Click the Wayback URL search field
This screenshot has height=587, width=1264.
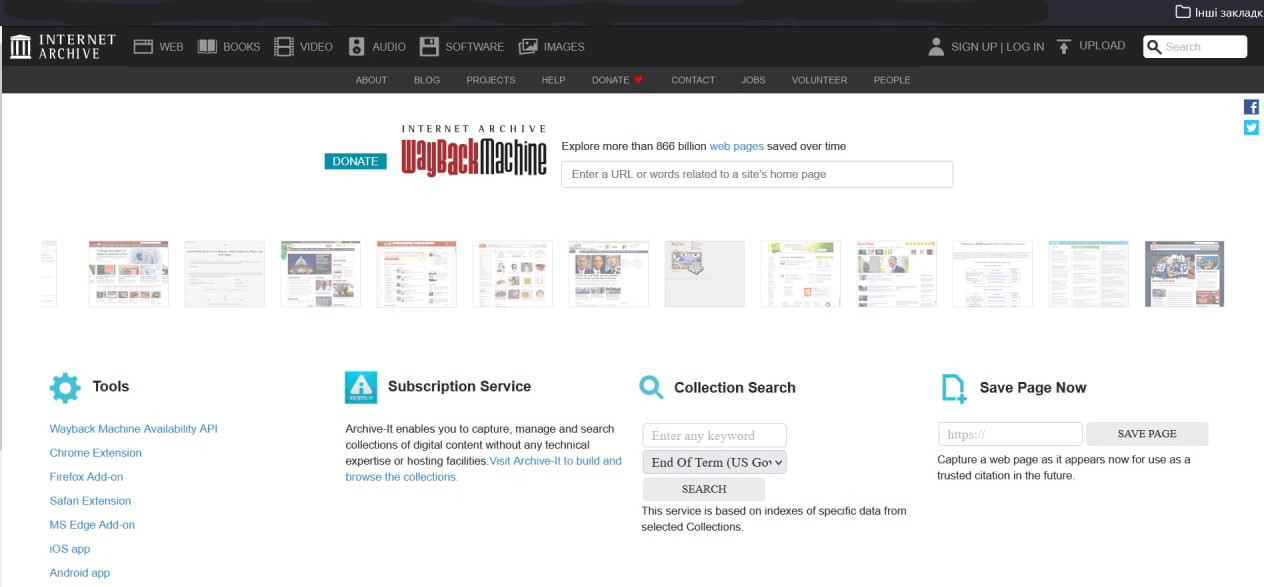(757, 174)
